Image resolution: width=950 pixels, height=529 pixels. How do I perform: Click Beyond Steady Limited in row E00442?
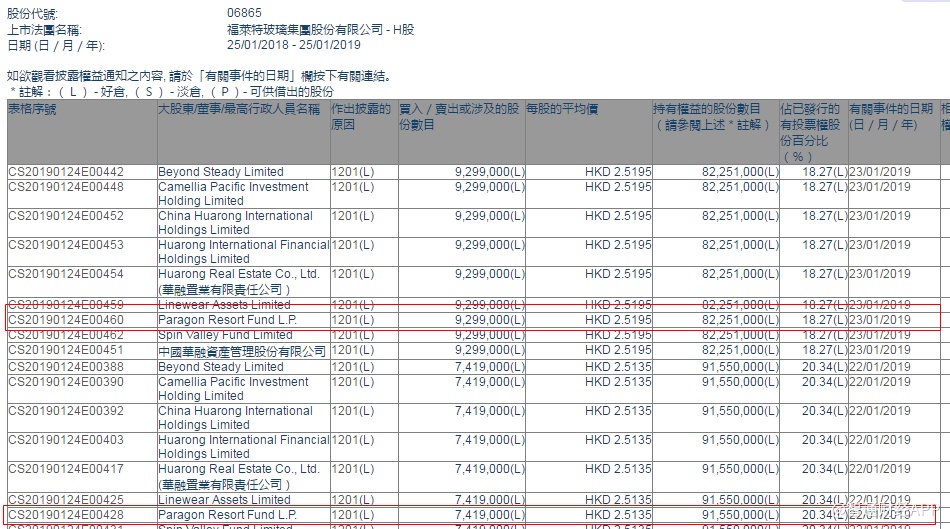click(221, 172)
